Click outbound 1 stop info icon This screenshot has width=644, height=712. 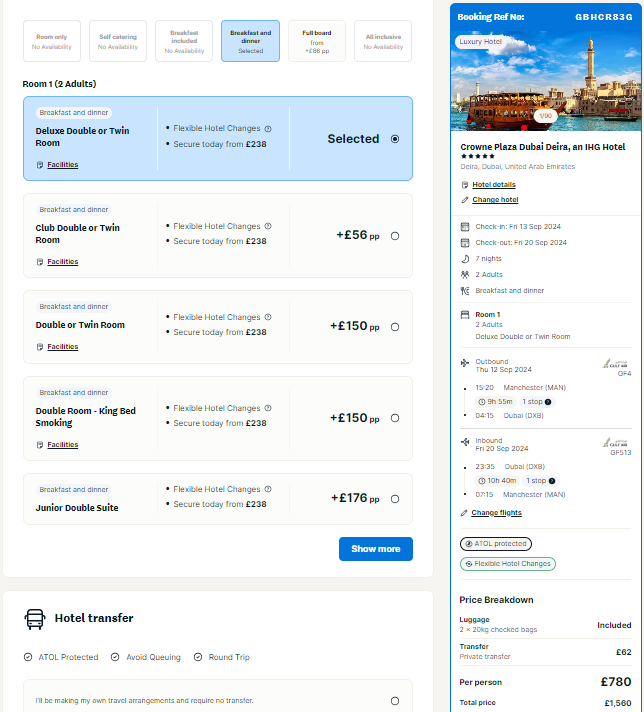tap(548, 402)
